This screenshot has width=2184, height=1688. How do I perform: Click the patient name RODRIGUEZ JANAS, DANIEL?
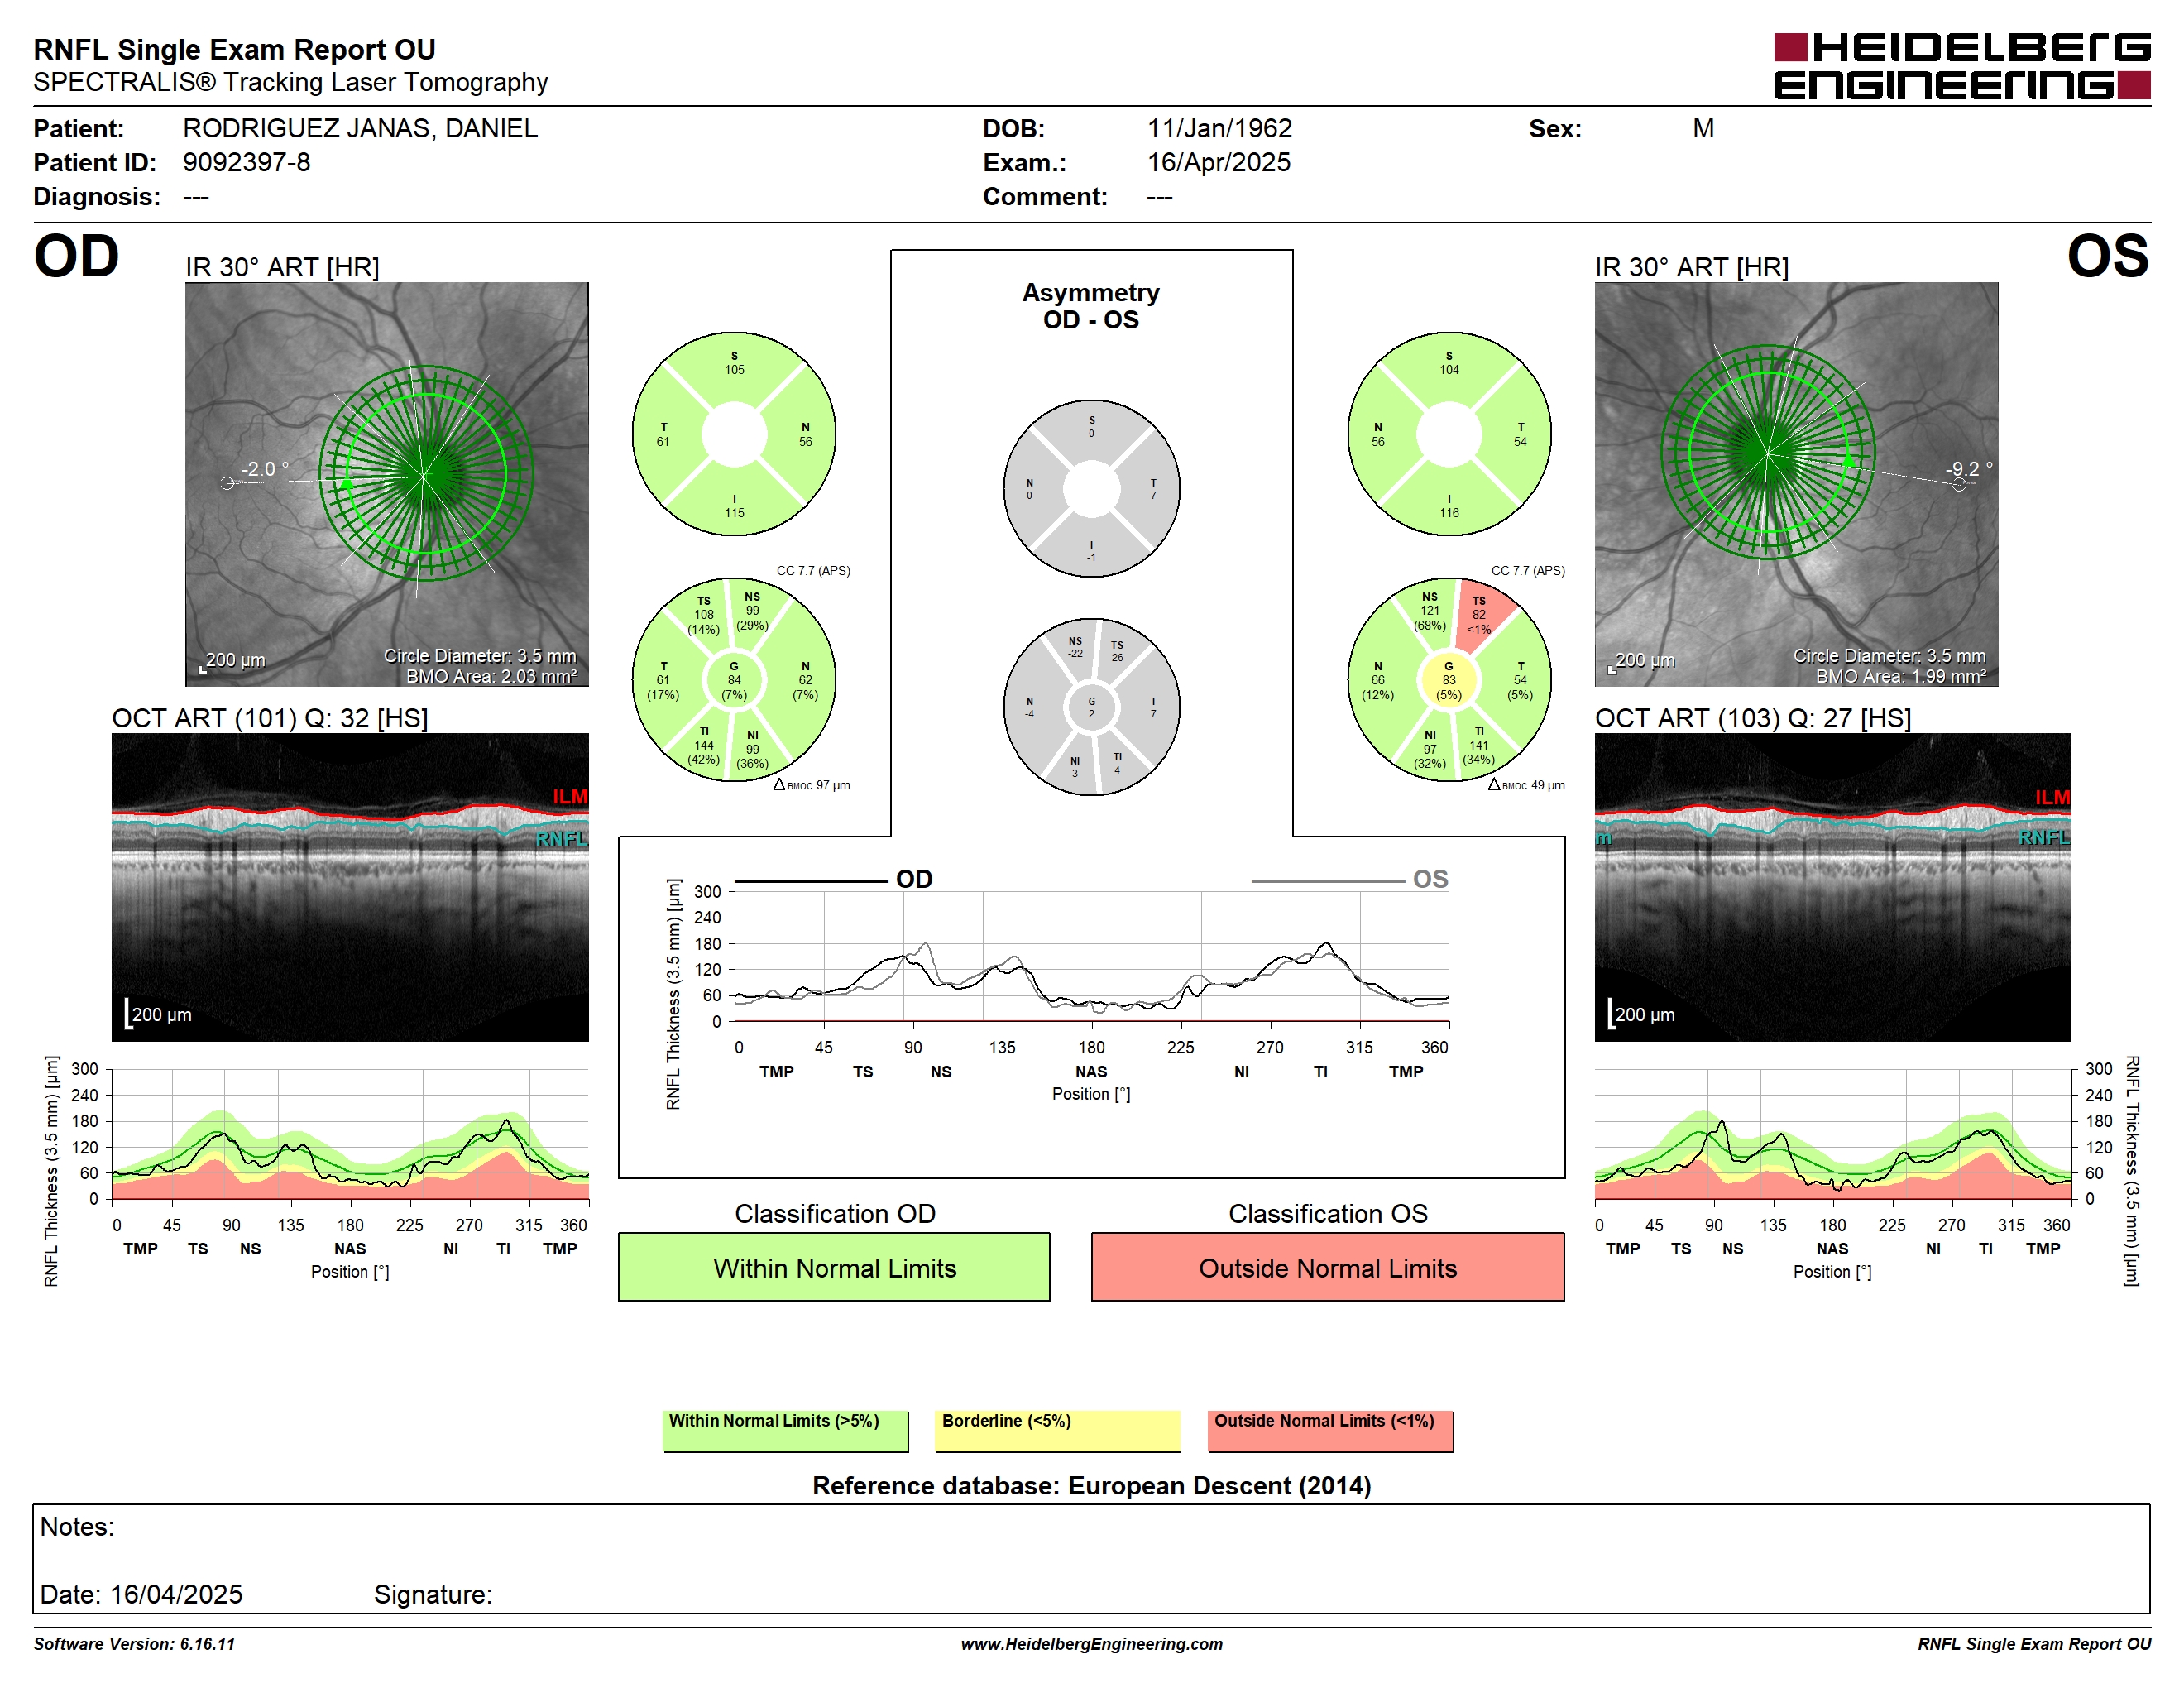(360, 128)
